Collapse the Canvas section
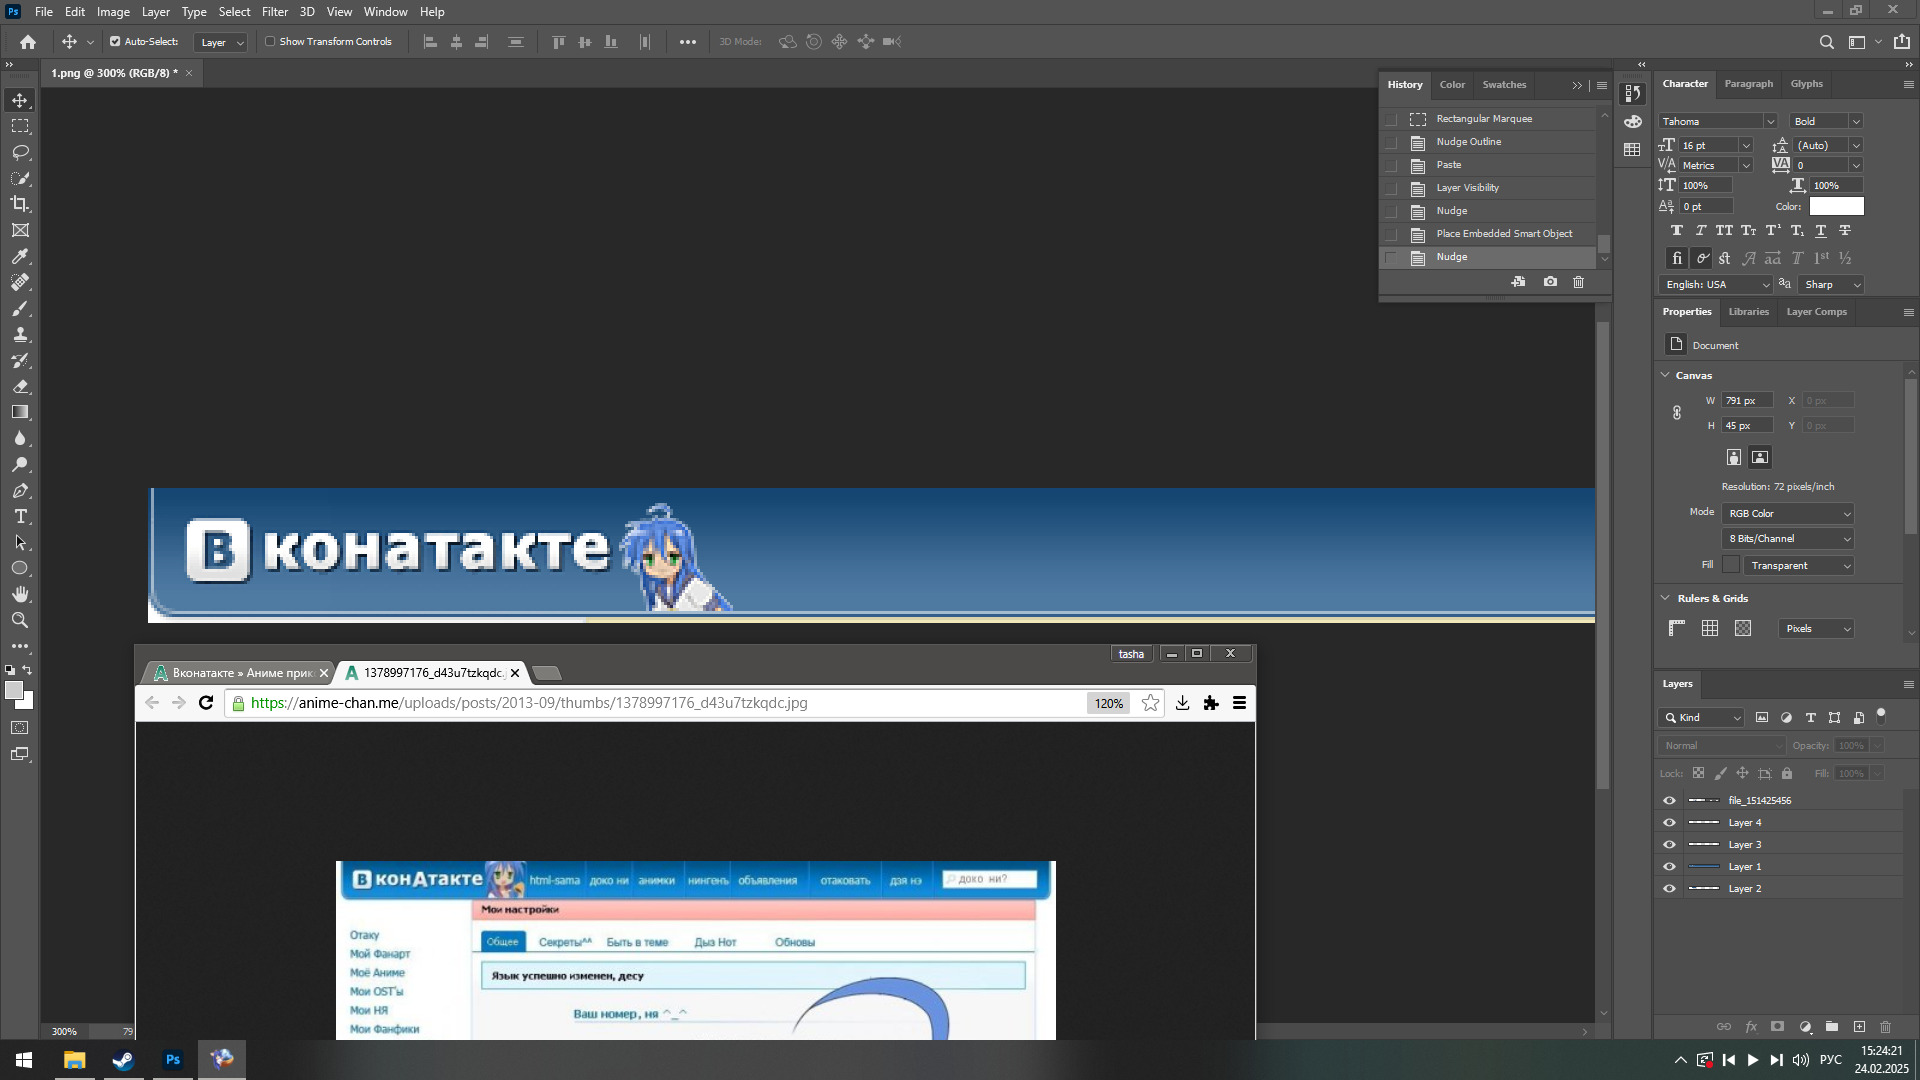 tap(1665, 375)
